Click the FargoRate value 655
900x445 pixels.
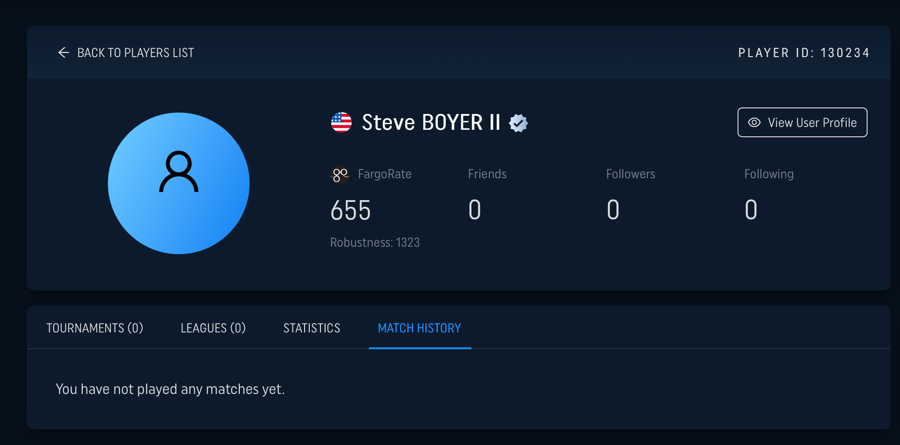click(x=351, y=210)
